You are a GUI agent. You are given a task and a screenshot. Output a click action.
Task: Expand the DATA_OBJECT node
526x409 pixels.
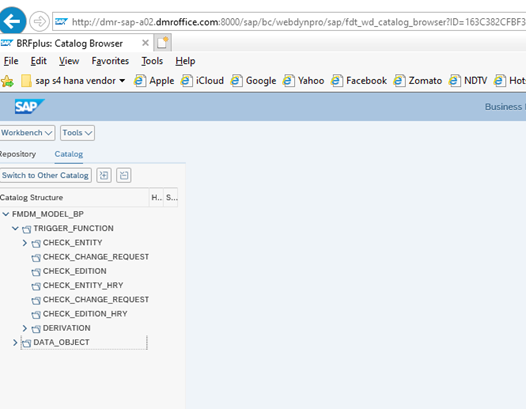[x=15, y=343]
